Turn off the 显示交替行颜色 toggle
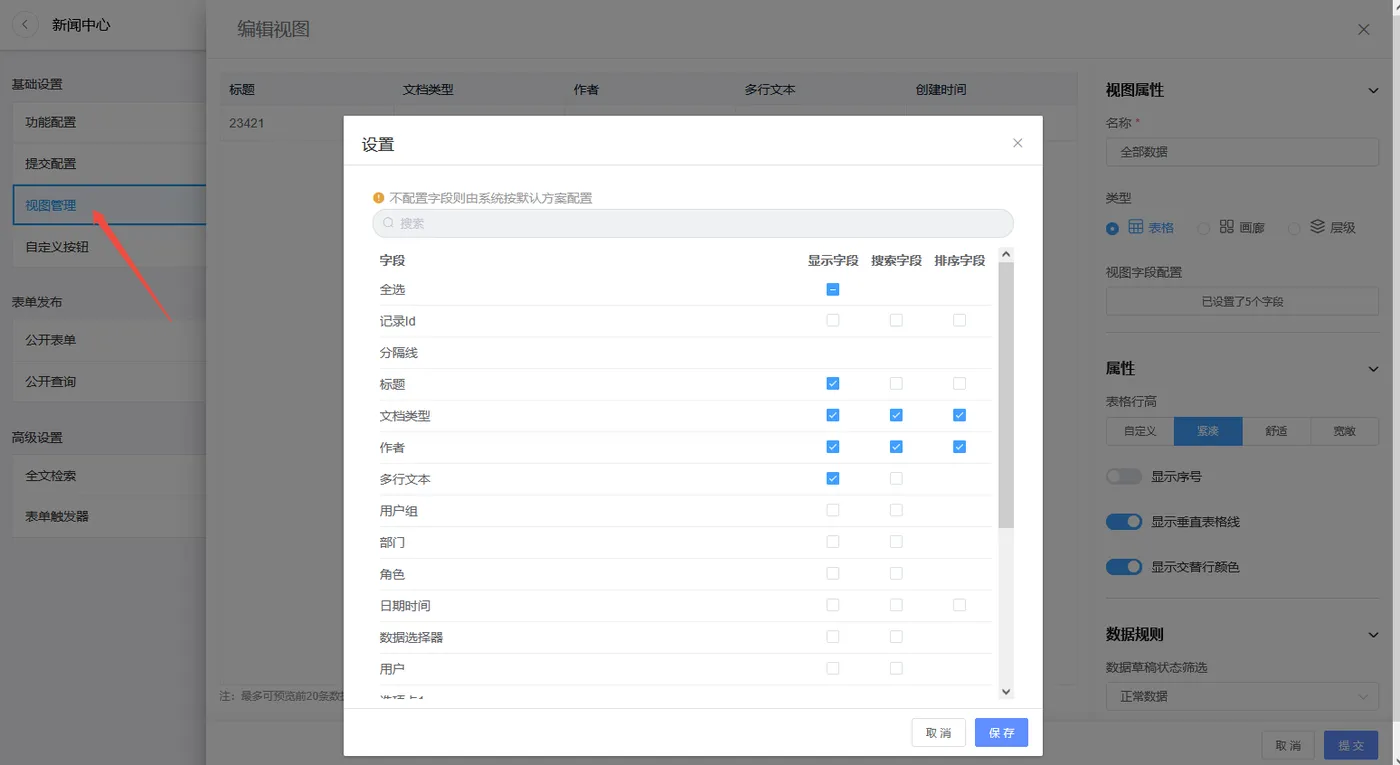The width and height of the screenshot is (1400, 765). [1123, 566]
